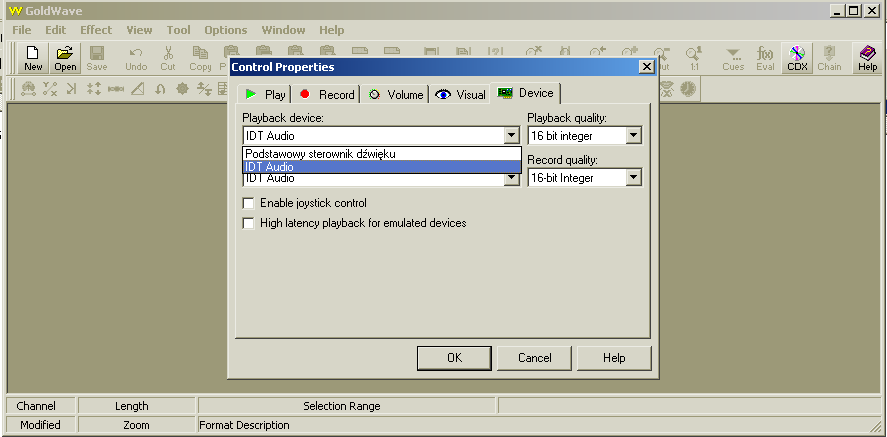887x437 pixels.
Task: Click the Cues toolbar icon
Action: click(x=733, y=59)
